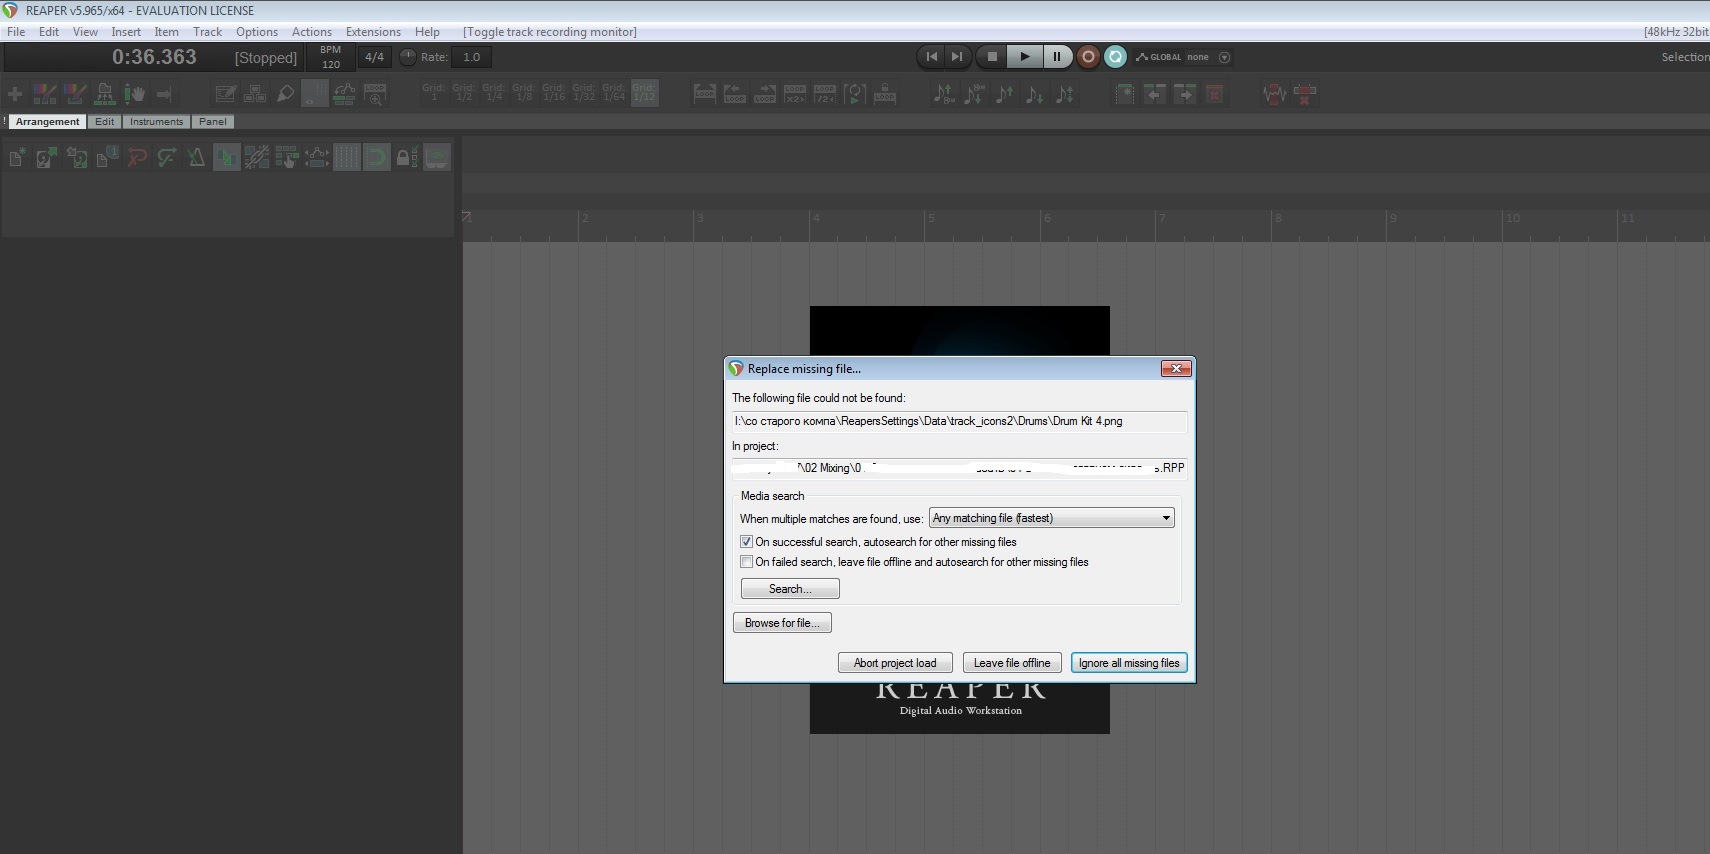Image resolution: width=1710 pixels, height=854 pixels.
Task: Open the Extensions menu
Action: tap(373, 32)
